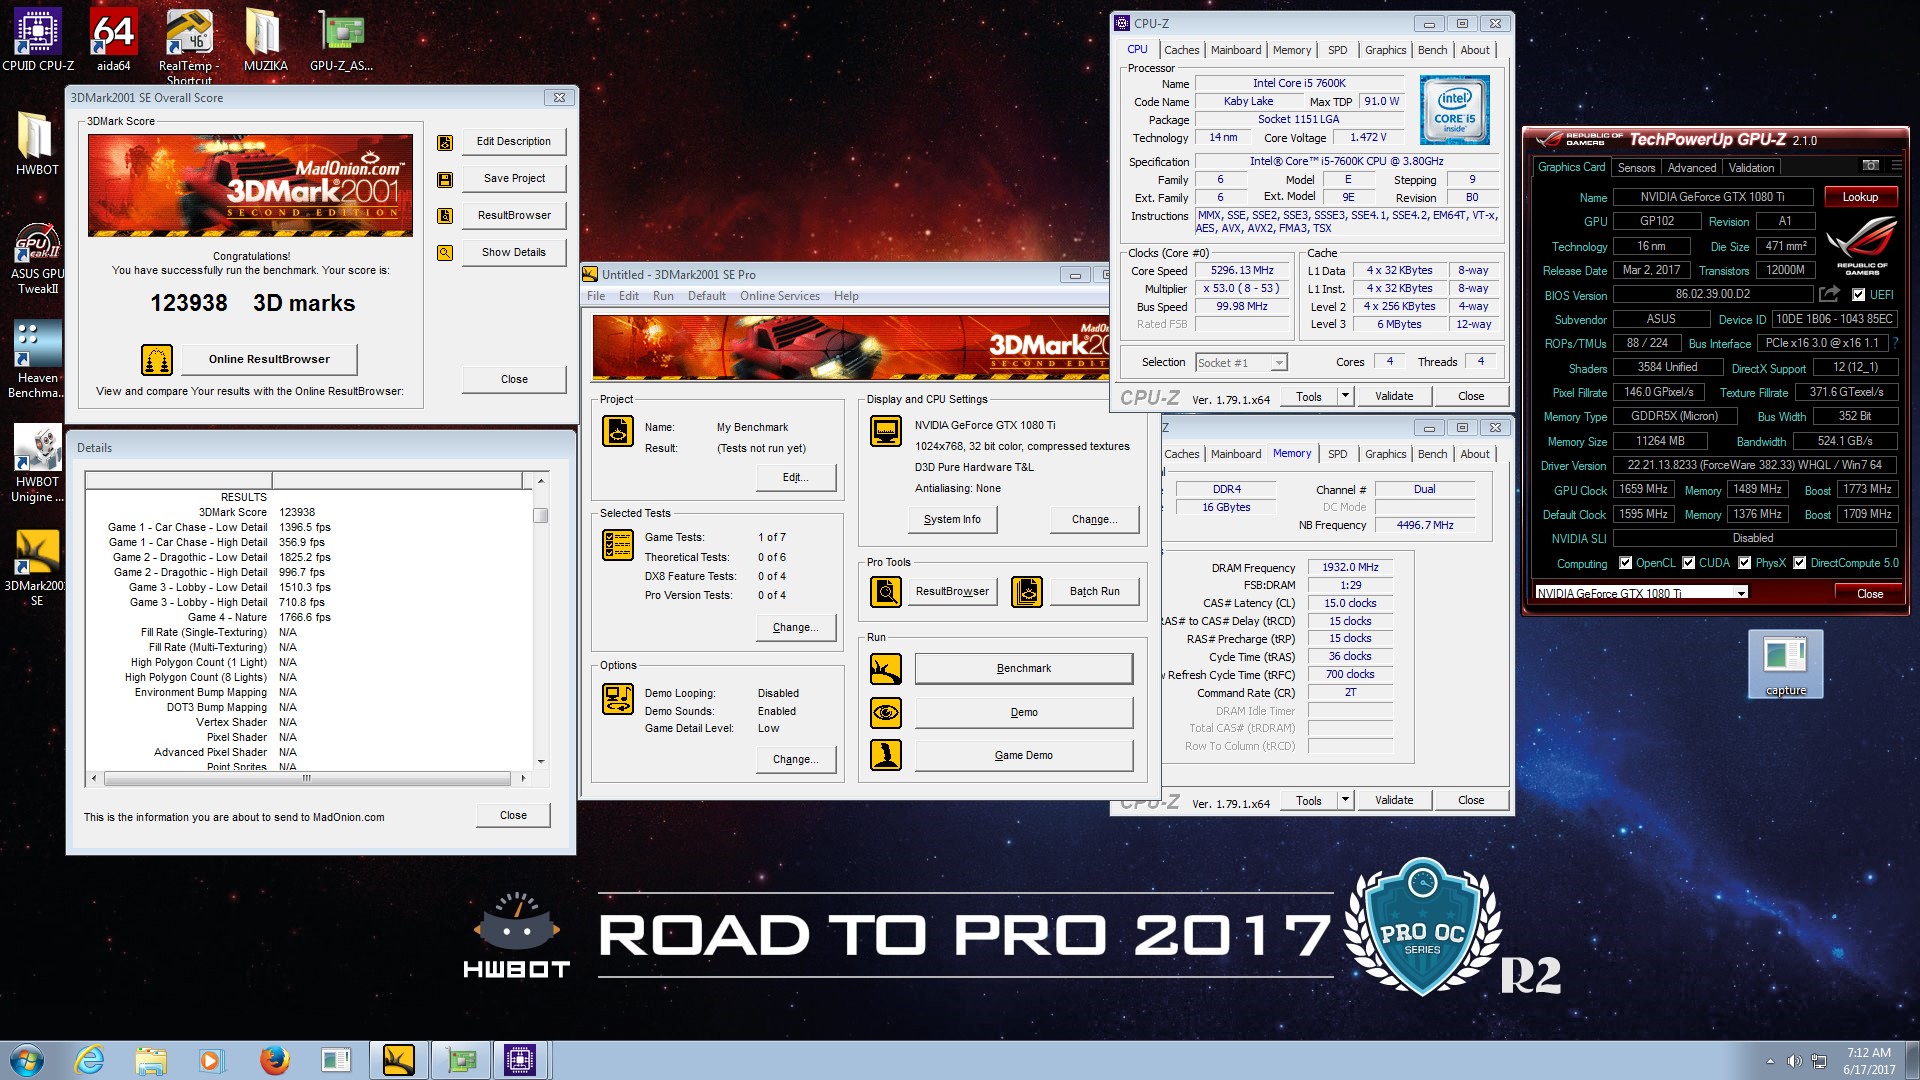Viewport: 1920px width, 1080px height.
Task: Open the aida64 desktop shortcut
Action: point(113,40)
